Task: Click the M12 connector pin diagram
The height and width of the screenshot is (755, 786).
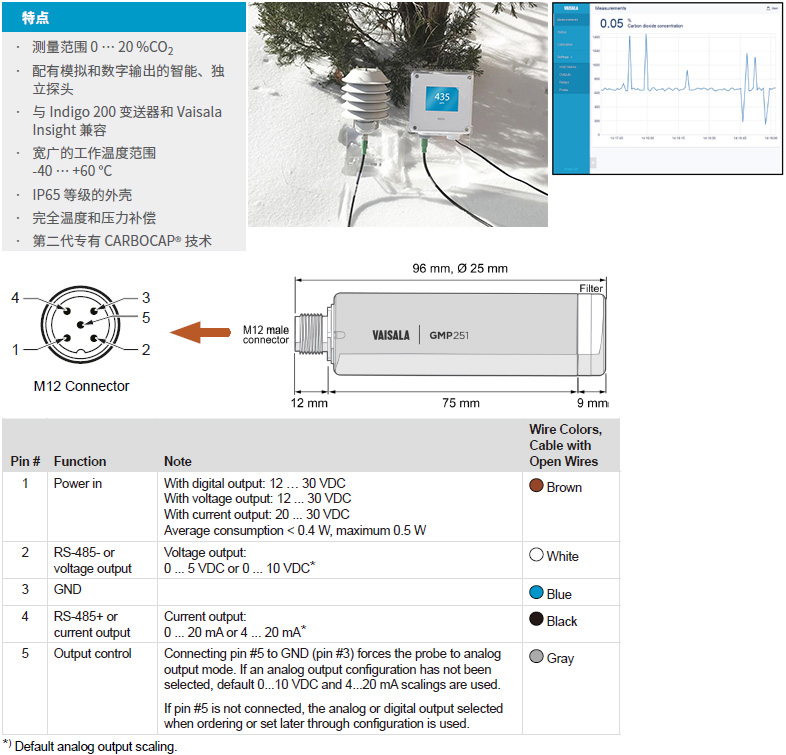Action: point(80,324)
